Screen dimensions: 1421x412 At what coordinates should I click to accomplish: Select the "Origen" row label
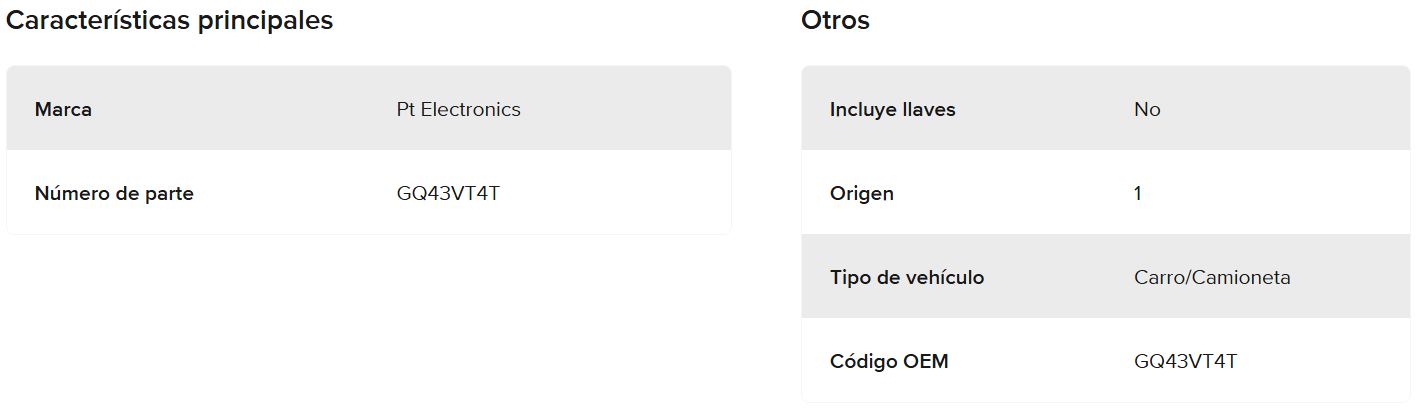point(861,193)
